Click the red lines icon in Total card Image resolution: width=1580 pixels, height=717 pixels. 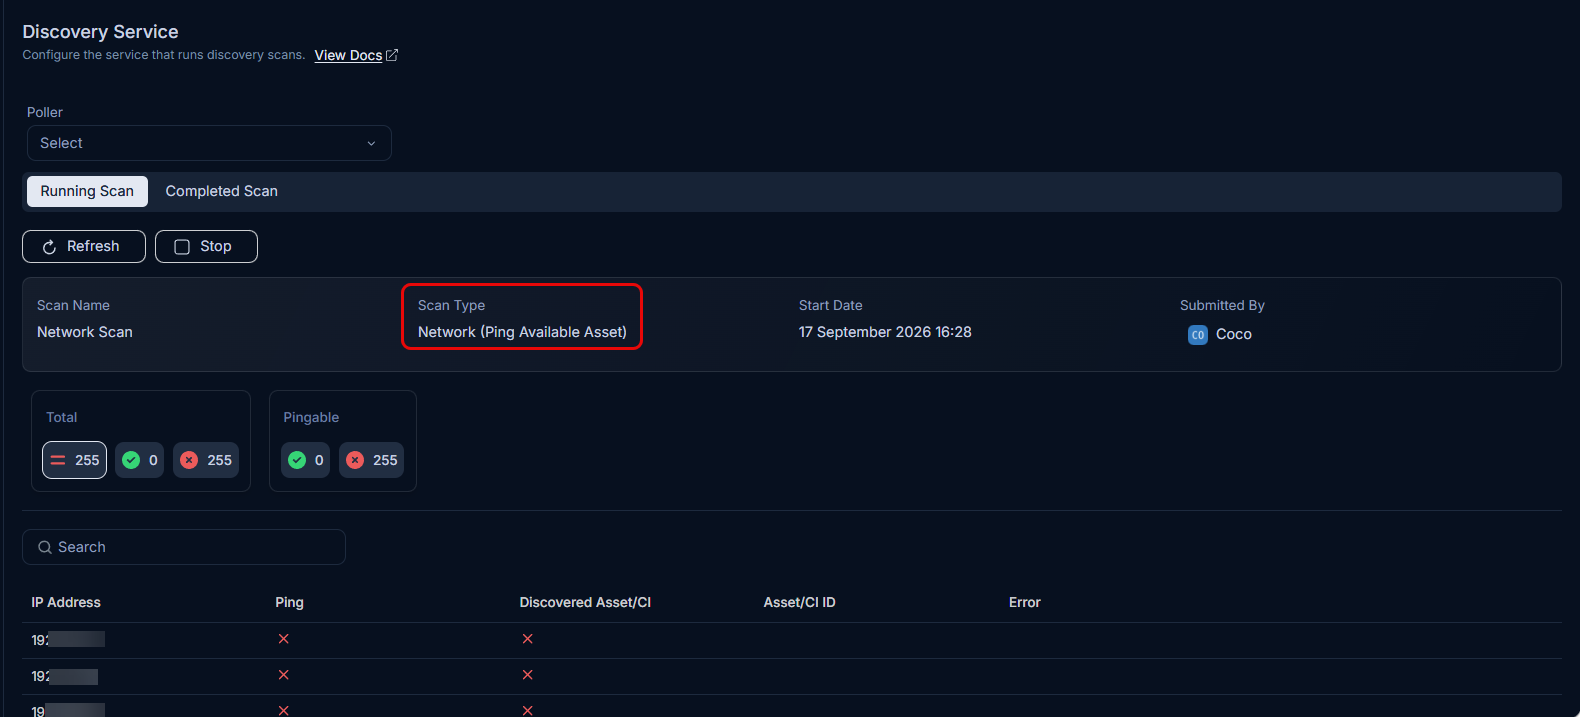[x=58, y=460]
